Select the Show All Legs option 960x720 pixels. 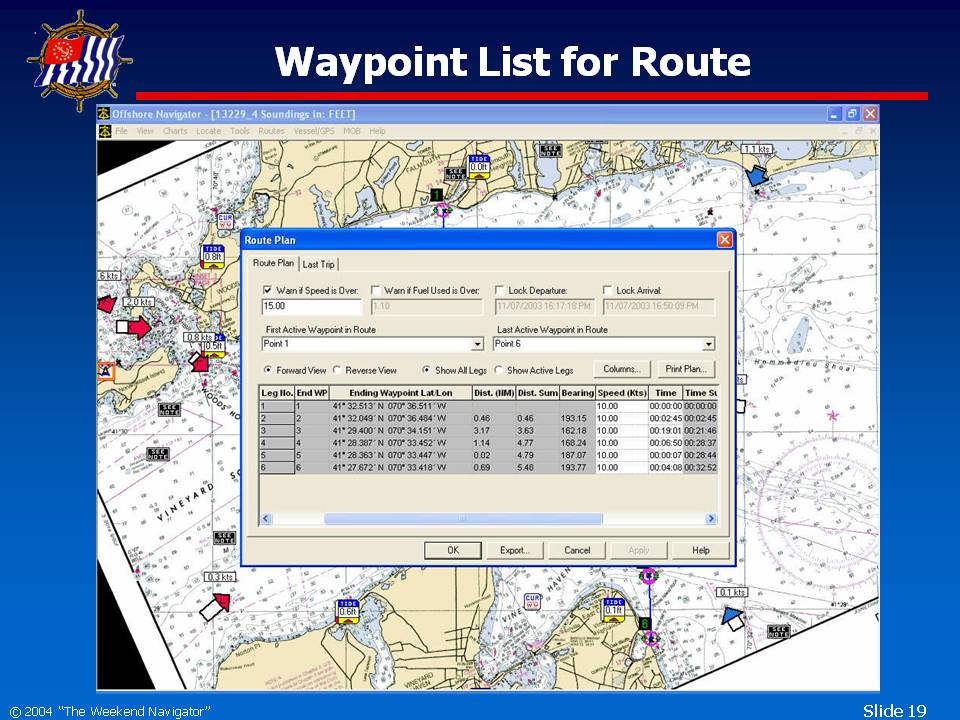(x=427, y=370)
